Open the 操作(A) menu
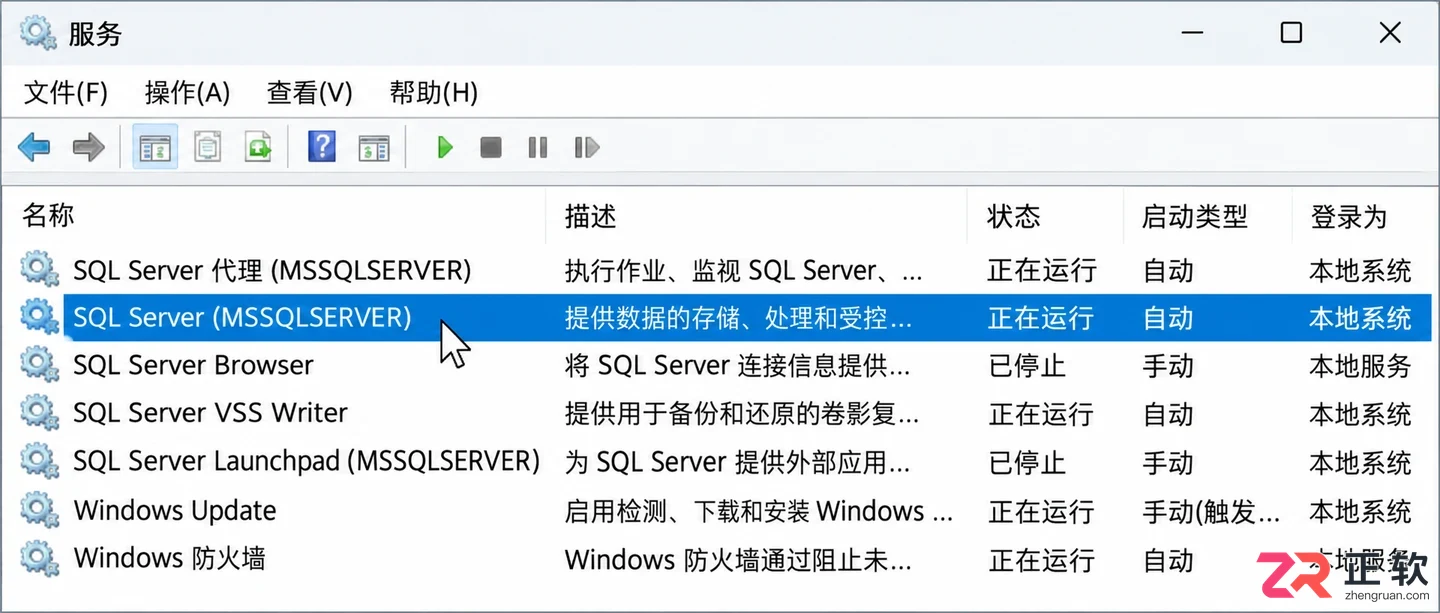This screenshot has width=1440, height=613. [x=187, y=93]
